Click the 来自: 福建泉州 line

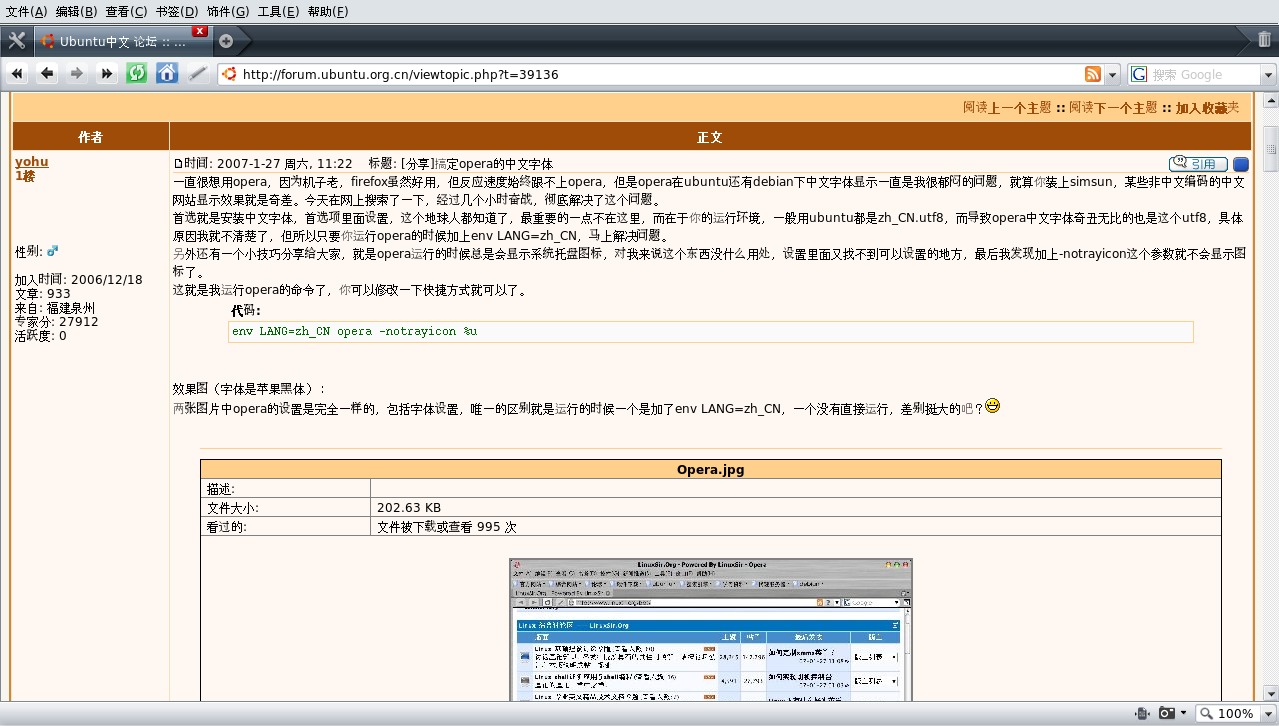[x=55, y=308]
